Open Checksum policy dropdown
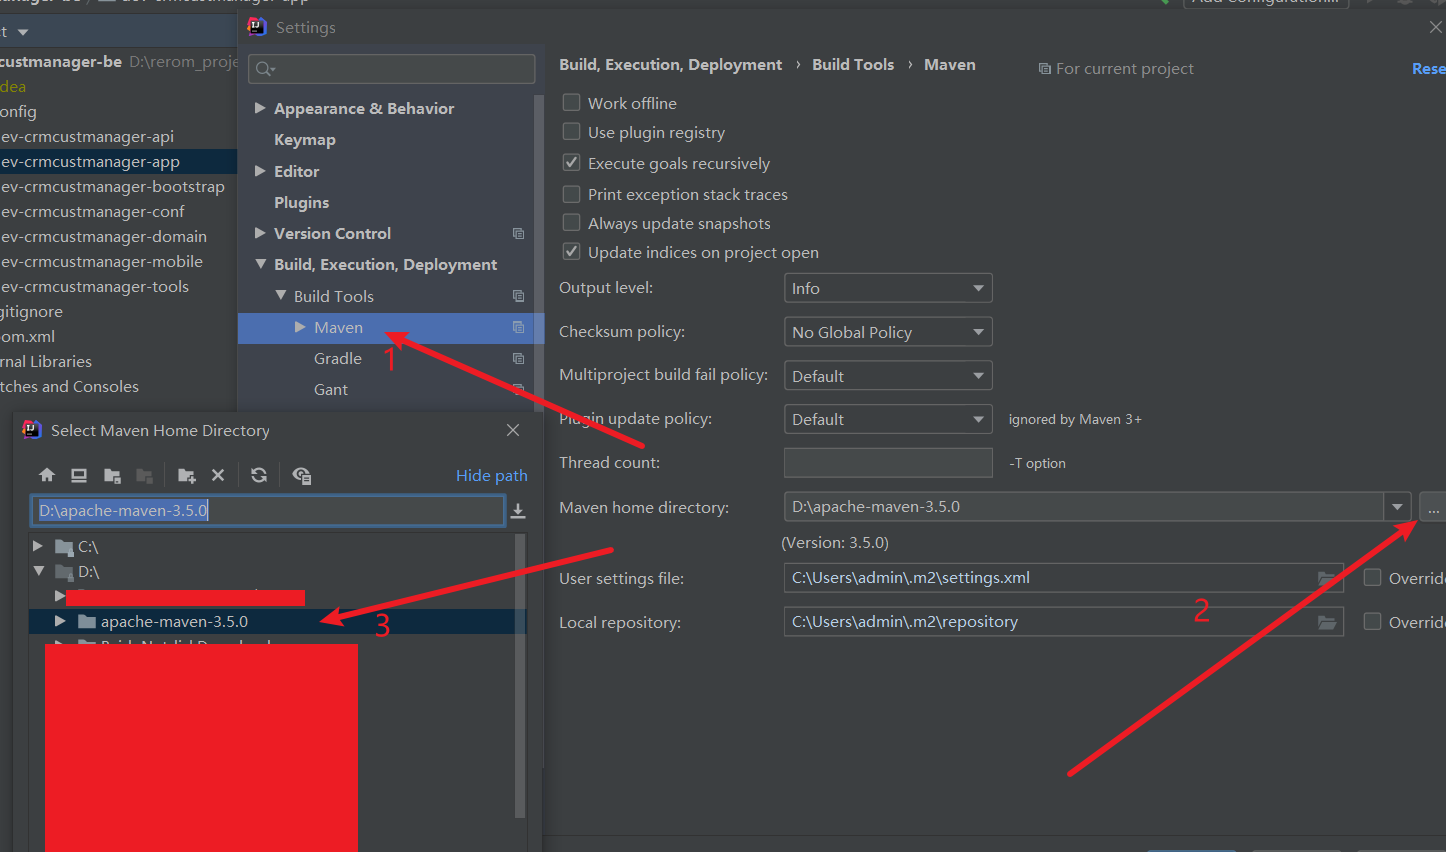 [888, 332]
